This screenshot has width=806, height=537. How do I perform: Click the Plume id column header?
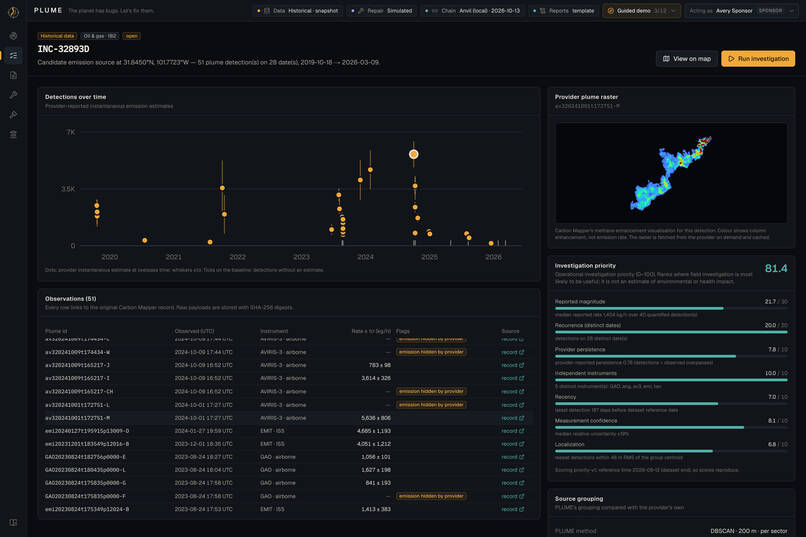56,331
